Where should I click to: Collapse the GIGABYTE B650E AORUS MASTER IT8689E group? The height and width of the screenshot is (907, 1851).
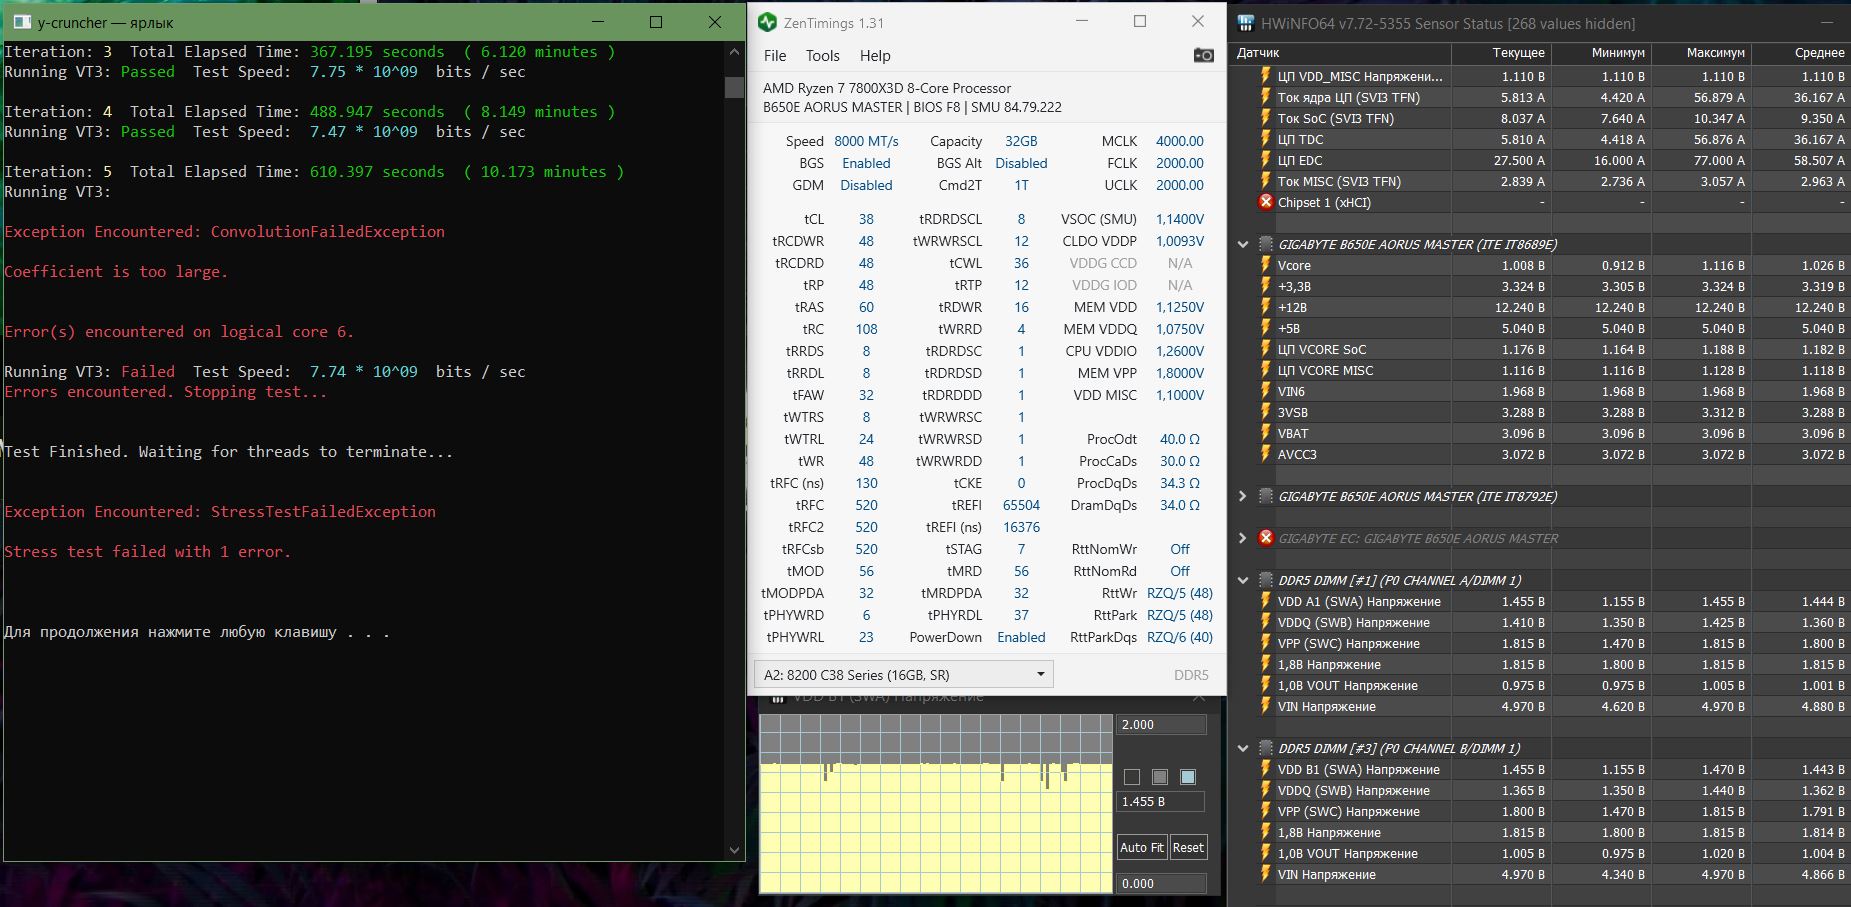(x=1243, y=244)
